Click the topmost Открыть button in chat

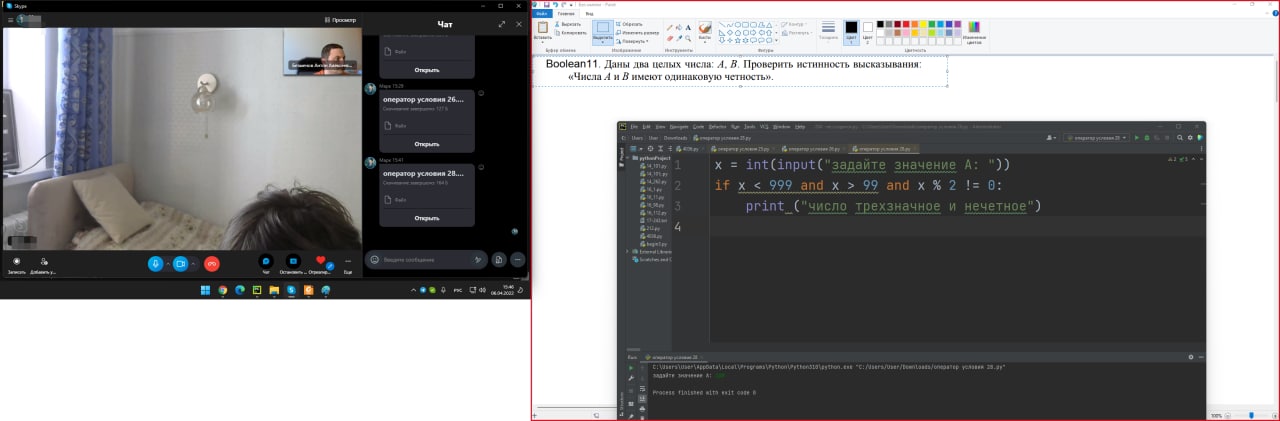[x=427, y=70]
